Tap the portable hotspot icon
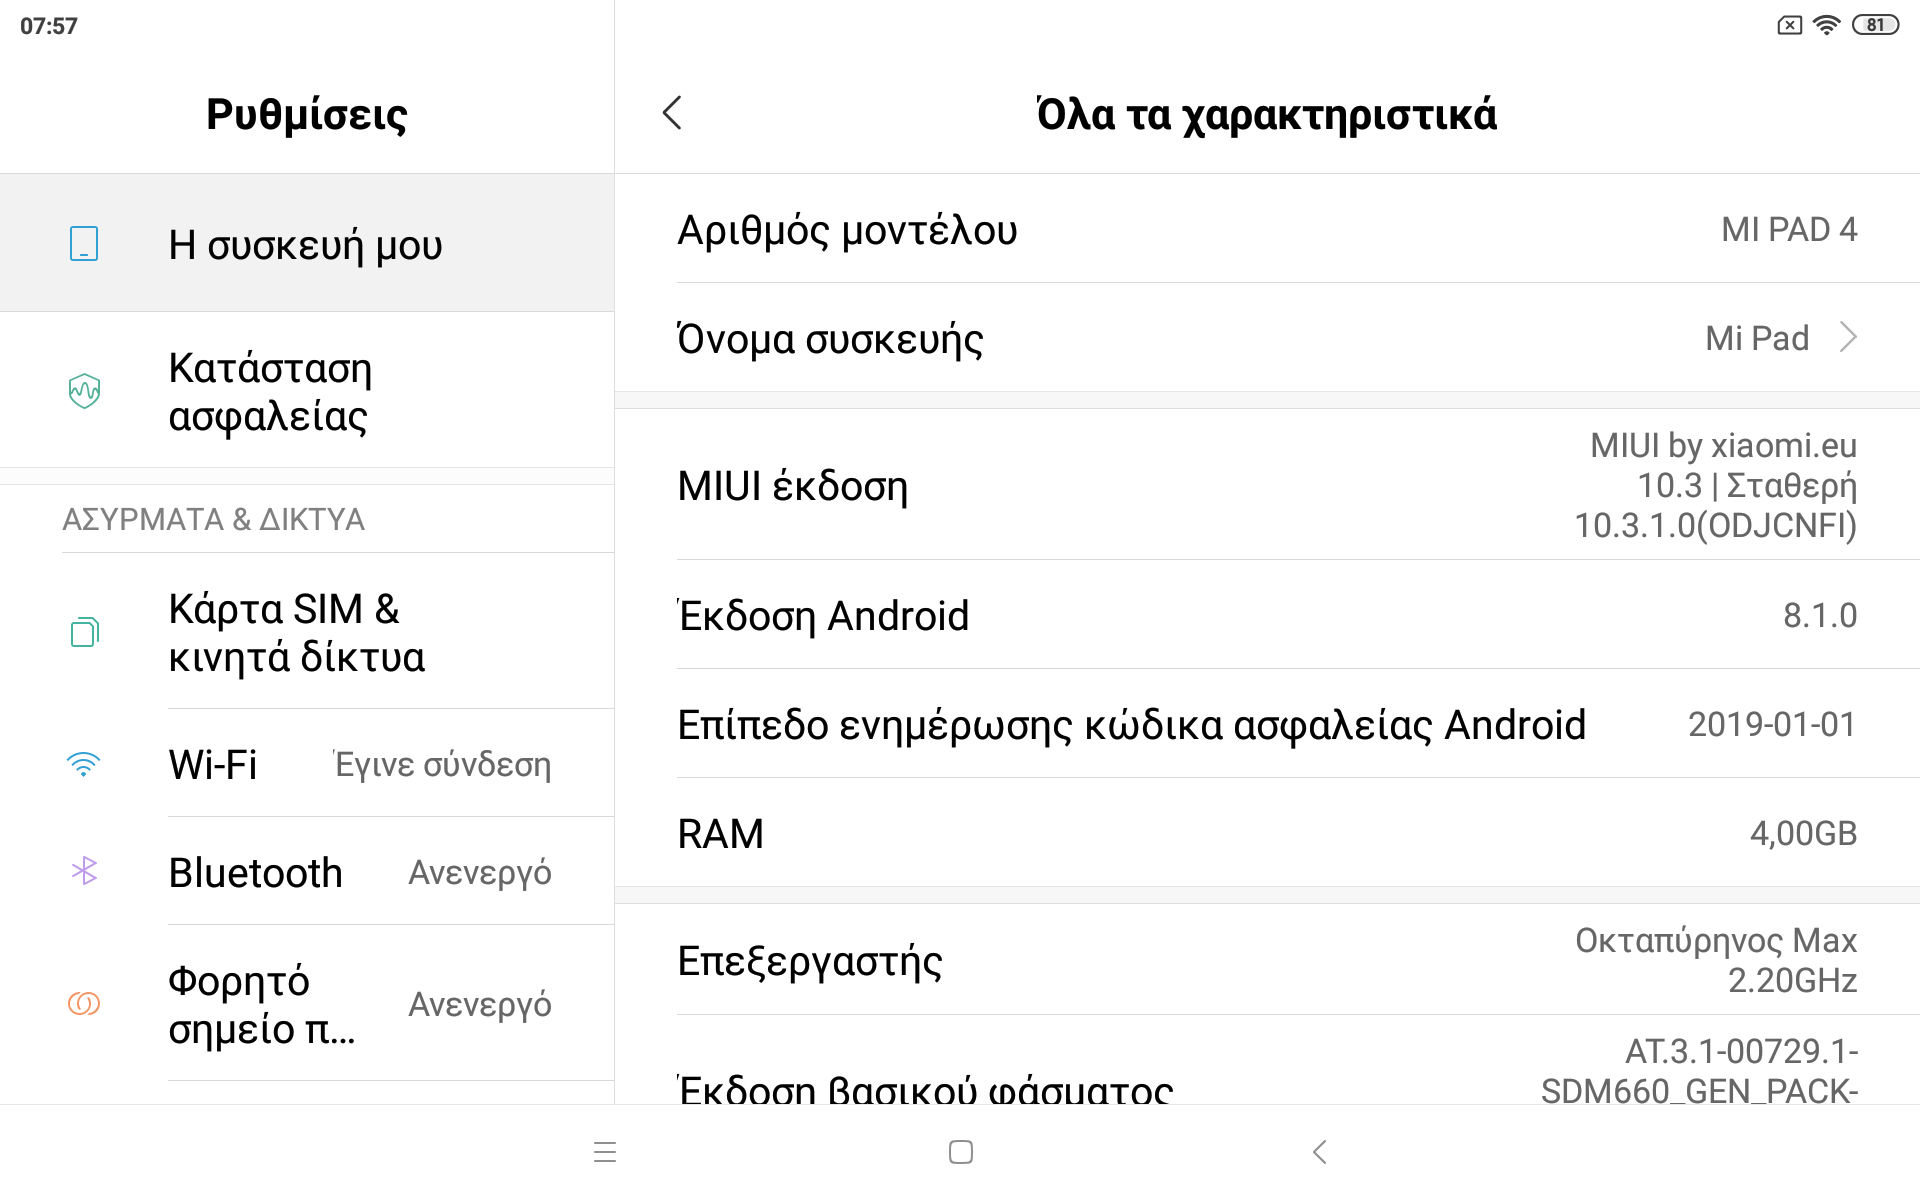 pyautogui.click(x=84, y=1003)
